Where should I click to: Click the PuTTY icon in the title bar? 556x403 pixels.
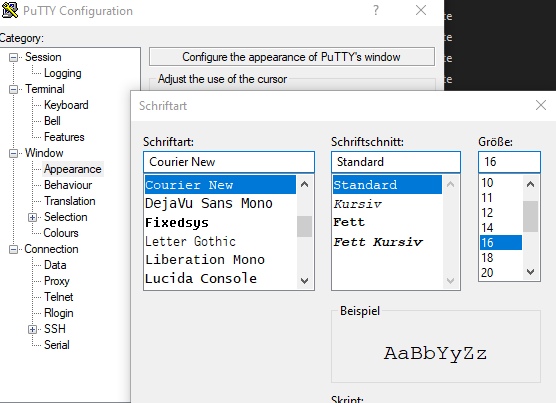pyautogui.click(x=10, y=10)
